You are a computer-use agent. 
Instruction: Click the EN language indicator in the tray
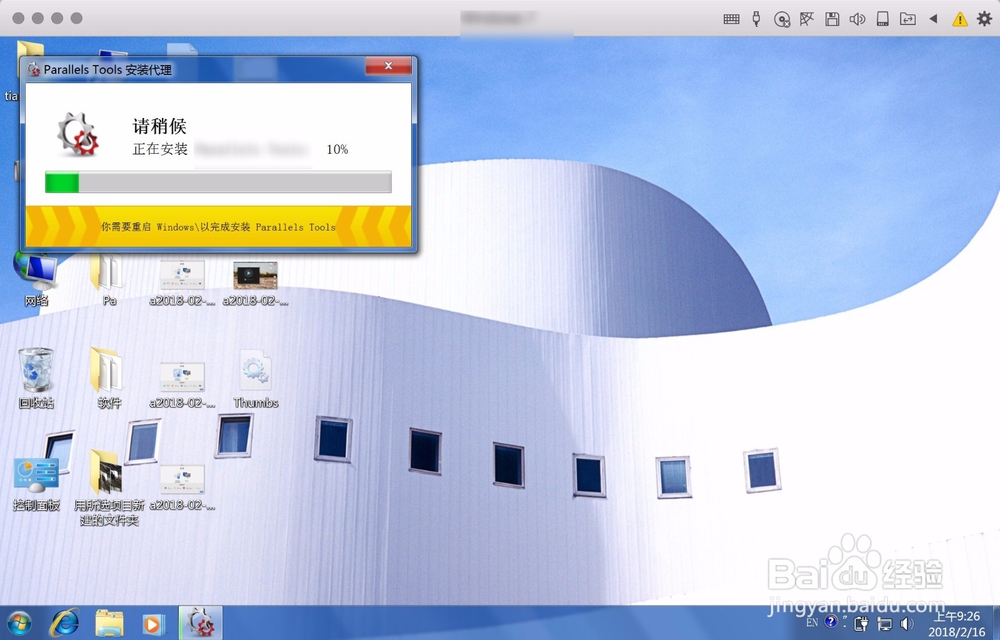click(812, 622)
